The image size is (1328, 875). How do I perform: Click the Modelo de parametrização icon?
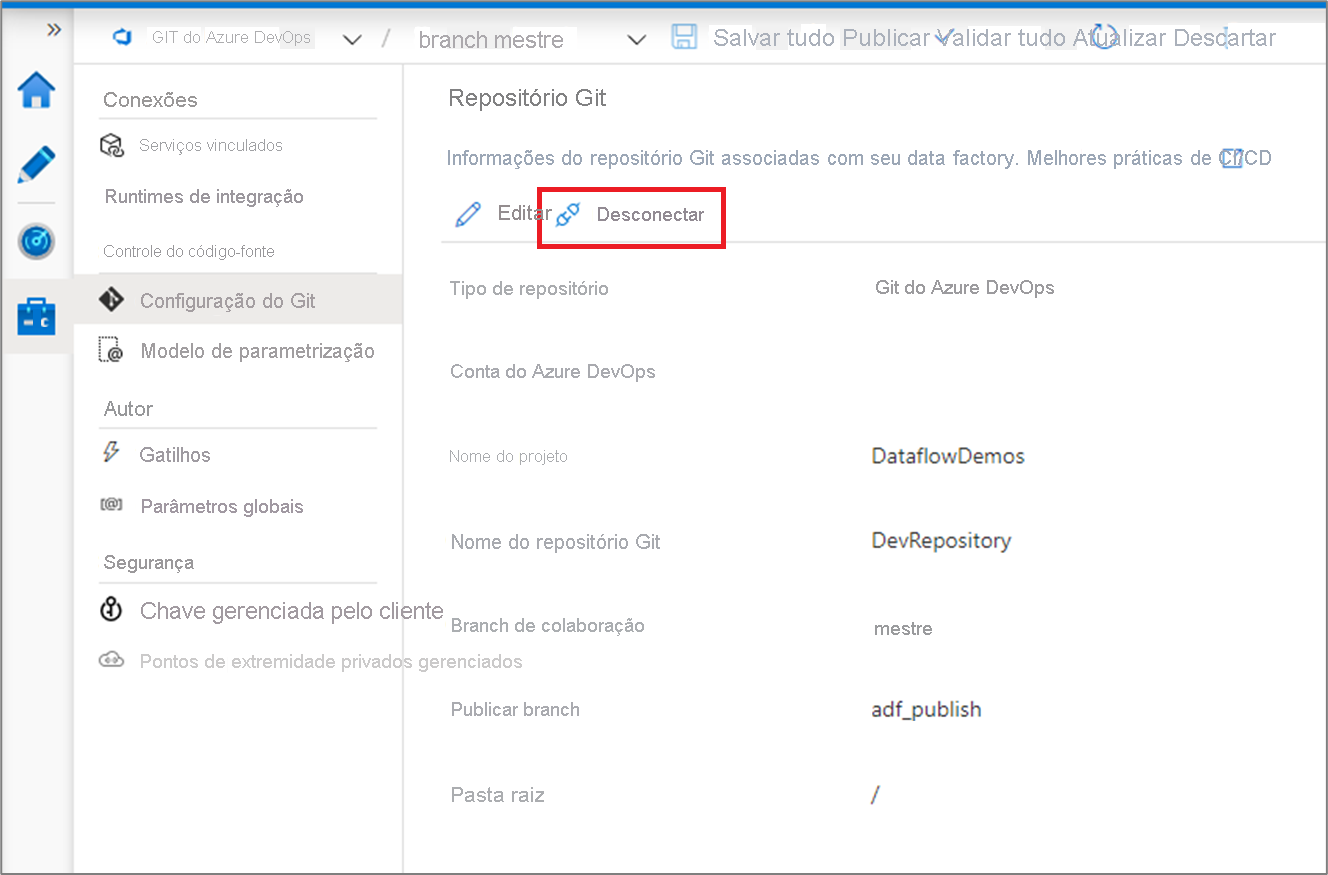(x=111, y=350)
